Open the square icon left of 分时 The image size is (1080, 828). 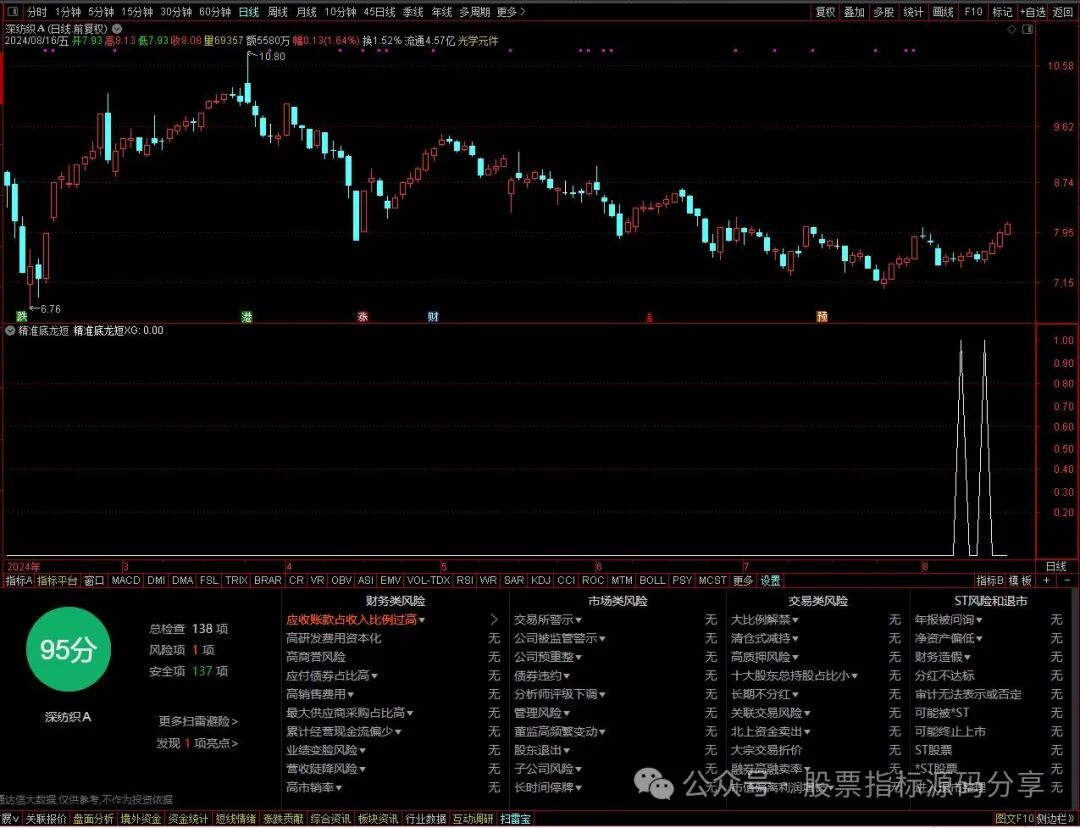coord(13,12)
